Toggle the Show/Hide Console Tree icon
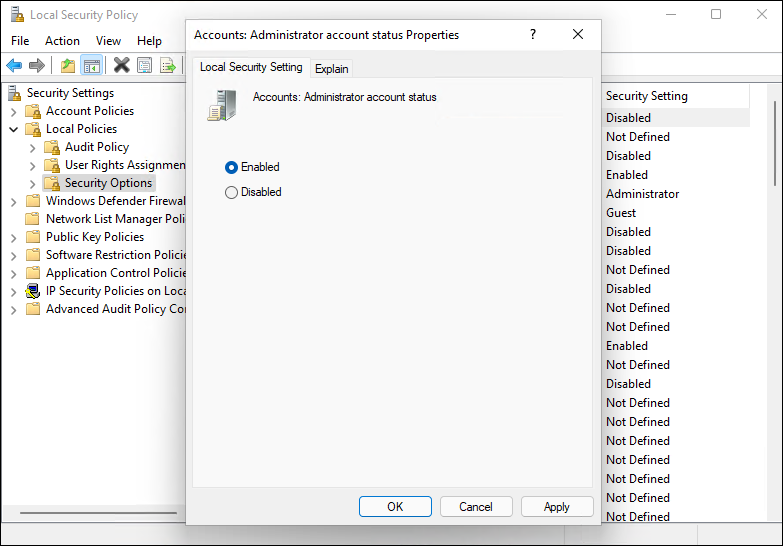Screen dimensions: 783x546 92,65
